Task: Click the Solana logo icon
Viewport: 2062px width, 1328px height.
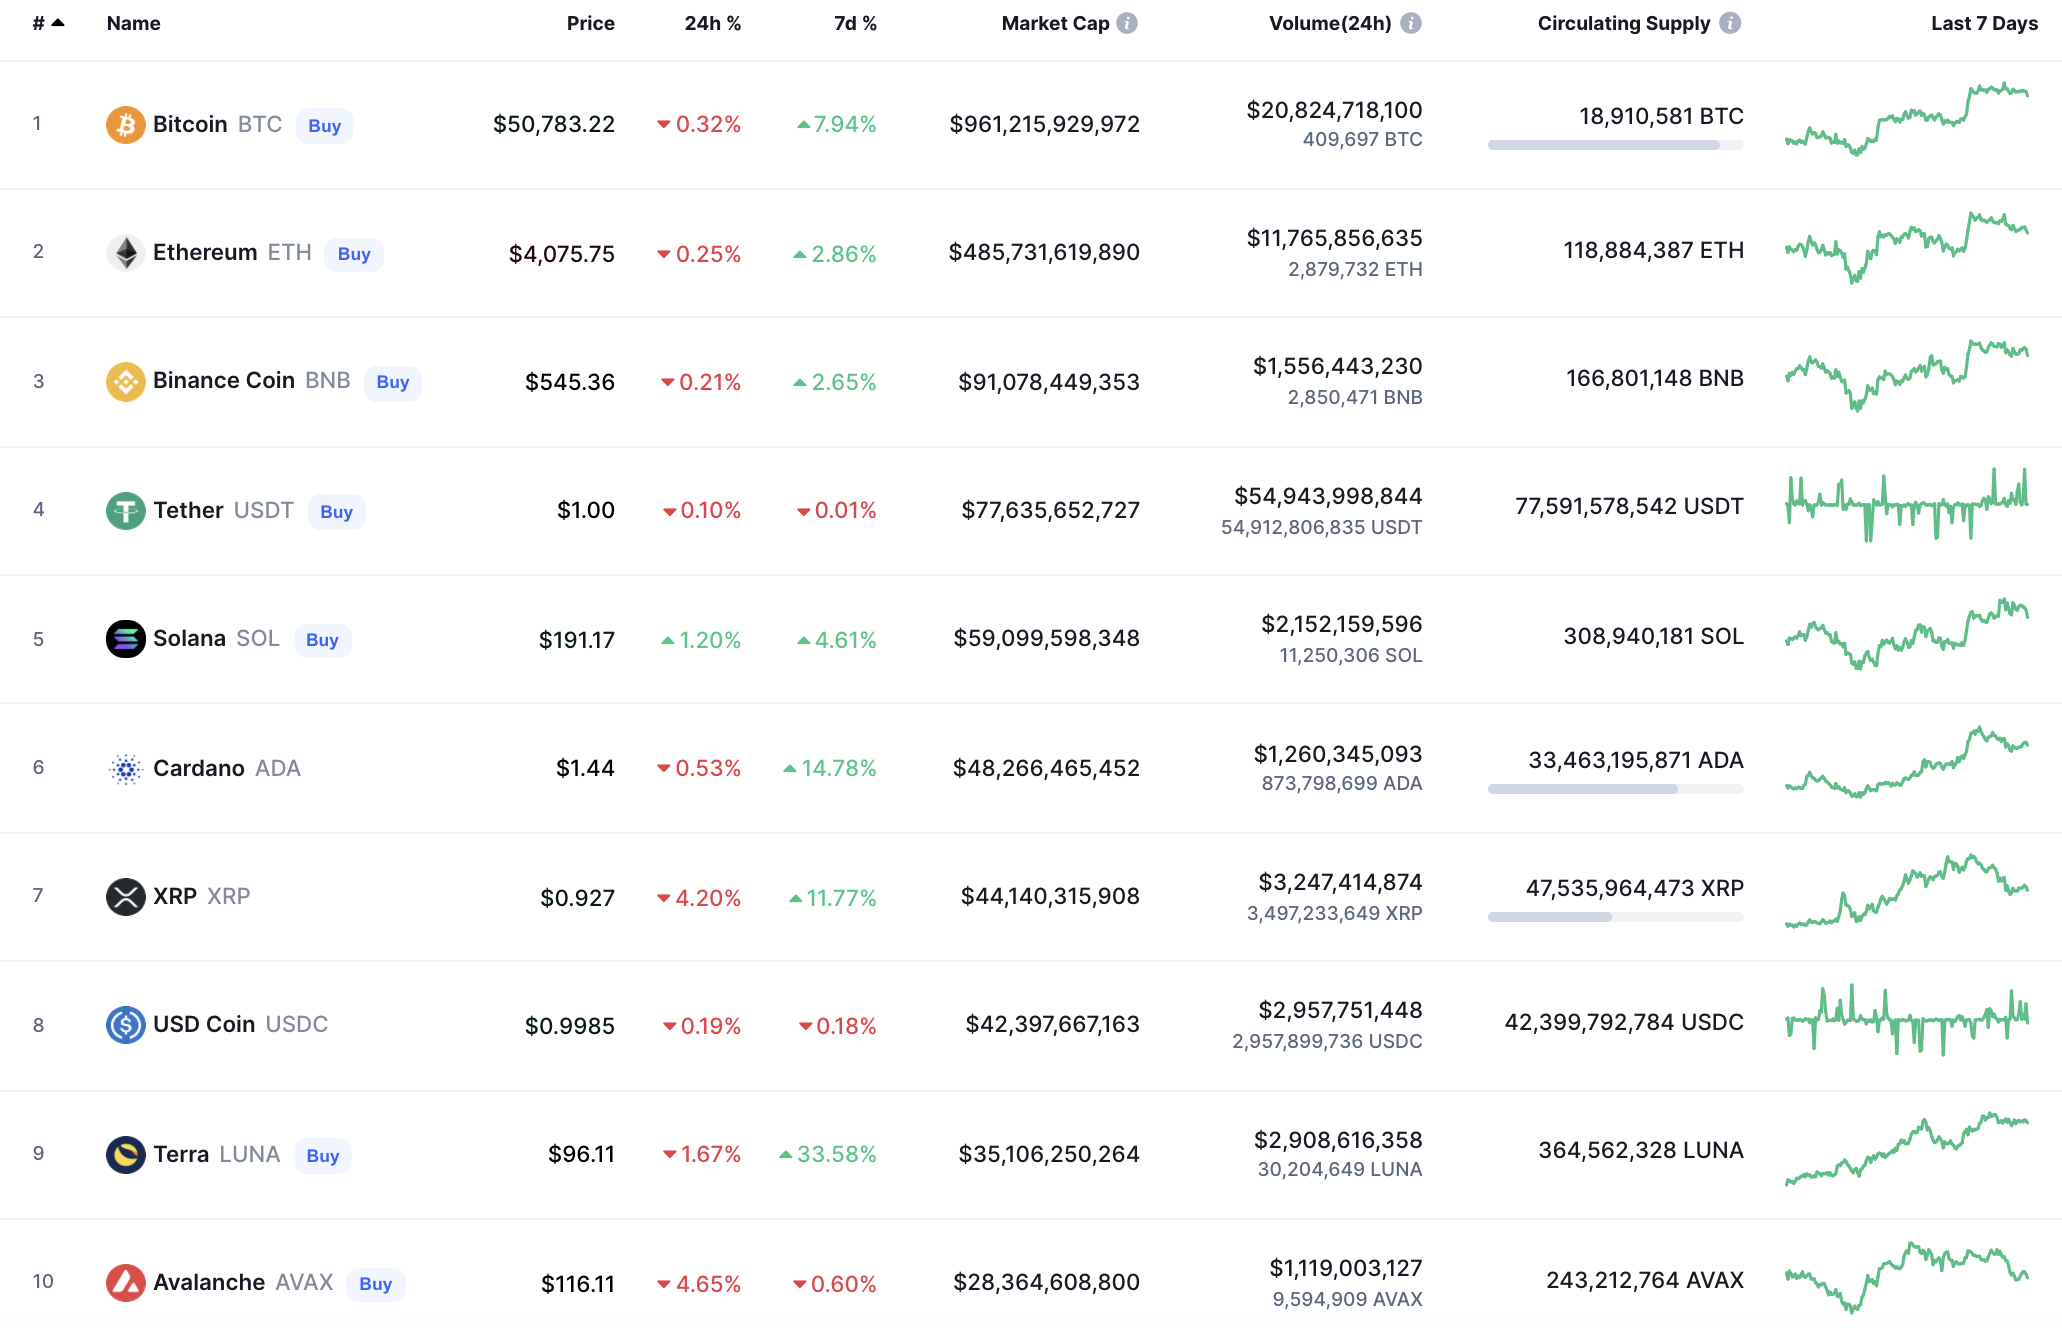Action: tap(125, 639)
